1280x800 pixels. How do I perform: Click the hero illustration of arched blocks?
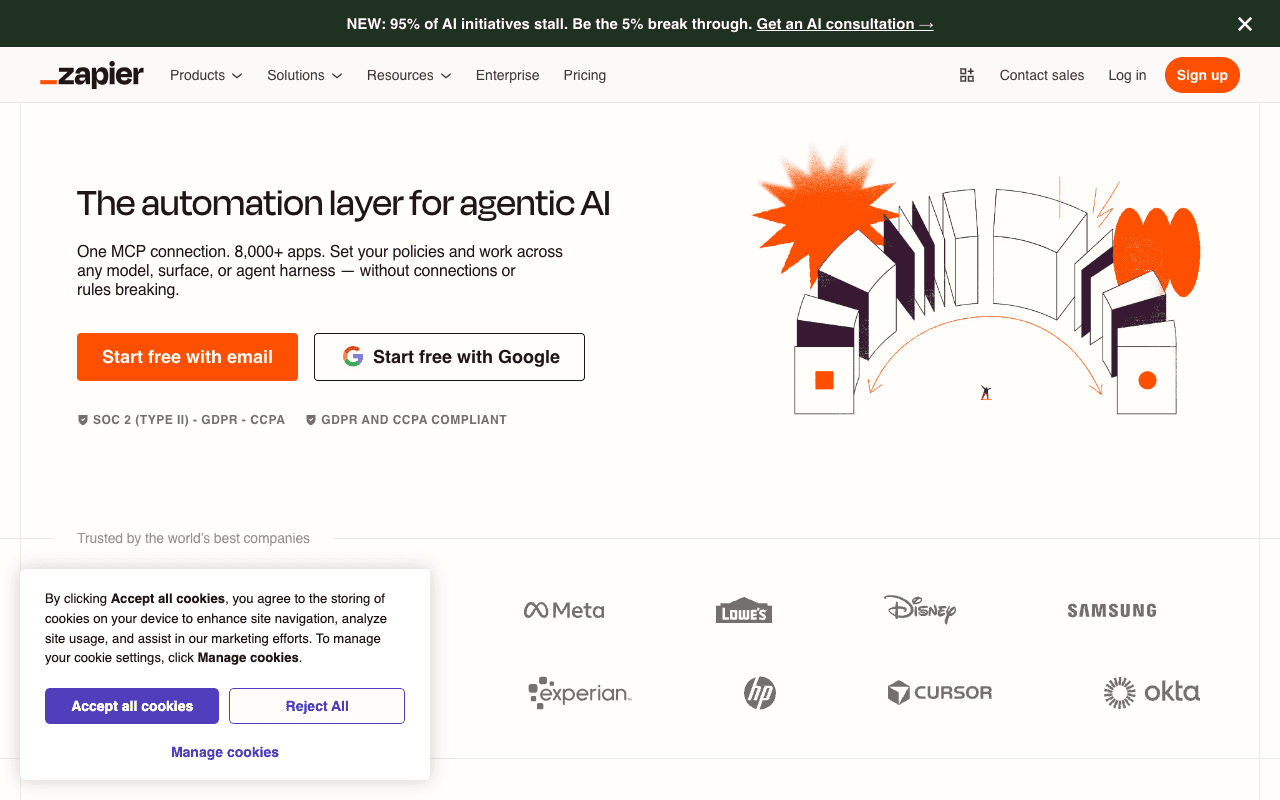pos(976,280)
